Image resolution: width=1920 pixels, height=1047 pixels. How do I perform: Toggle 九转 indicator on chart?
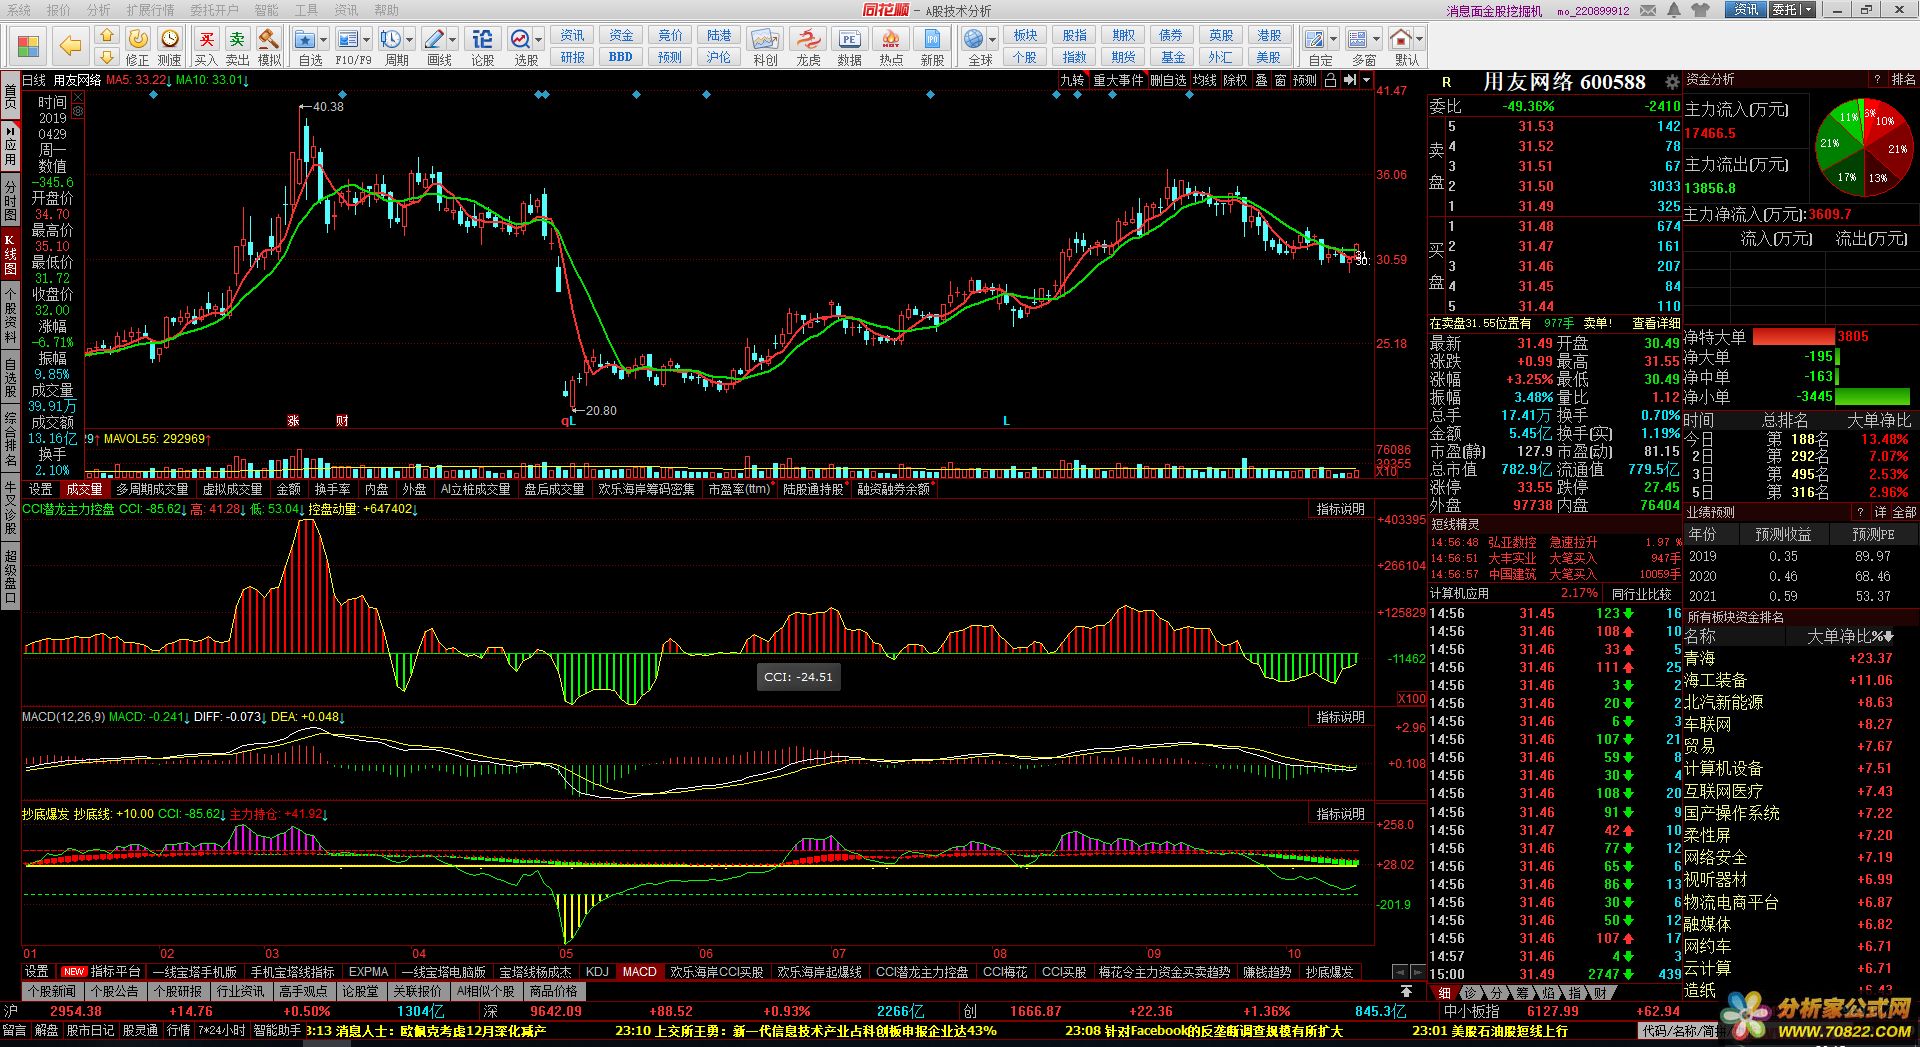tap(1072, 80)
